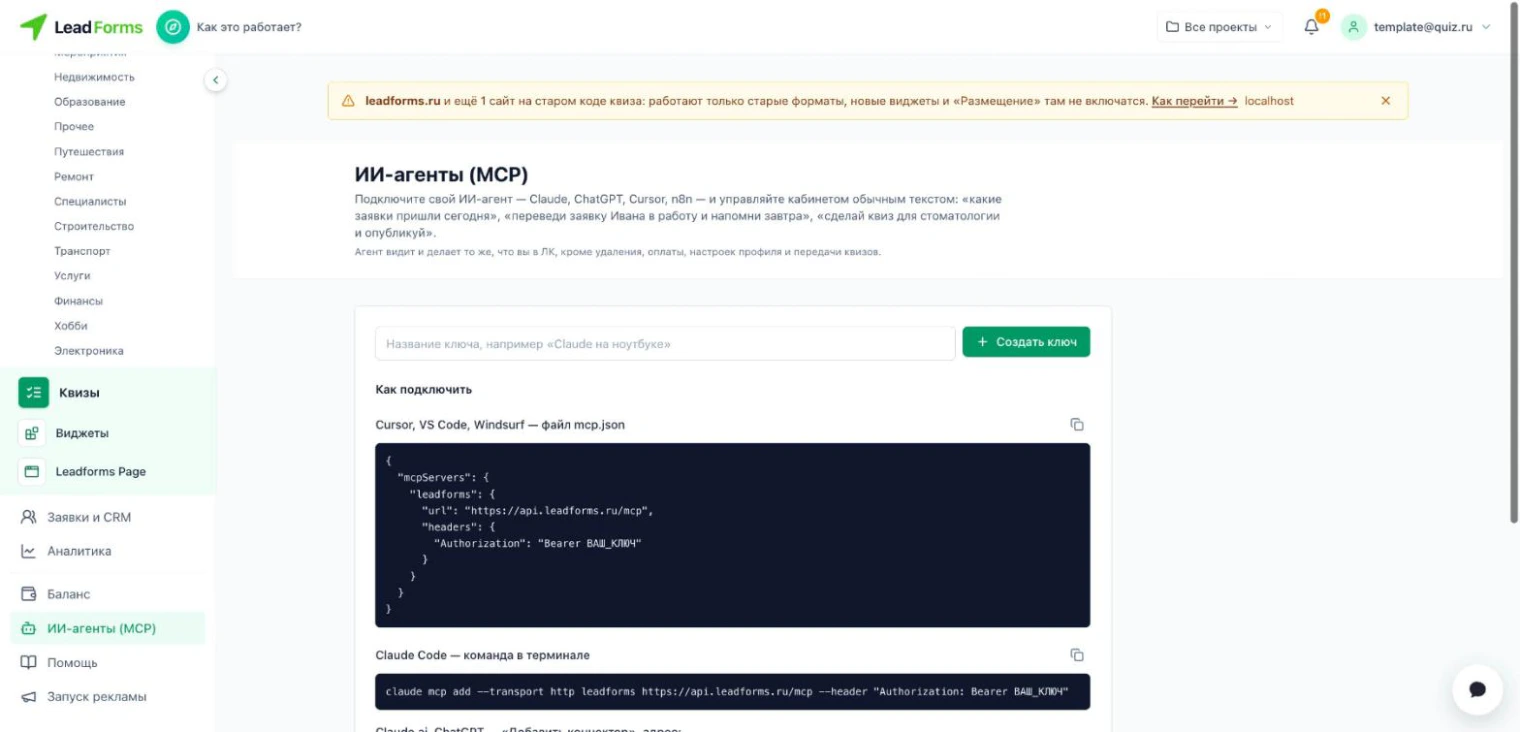Viewport: 1520px width, 732px height.
Task: Select the Путешествия category
Action: 89,152
